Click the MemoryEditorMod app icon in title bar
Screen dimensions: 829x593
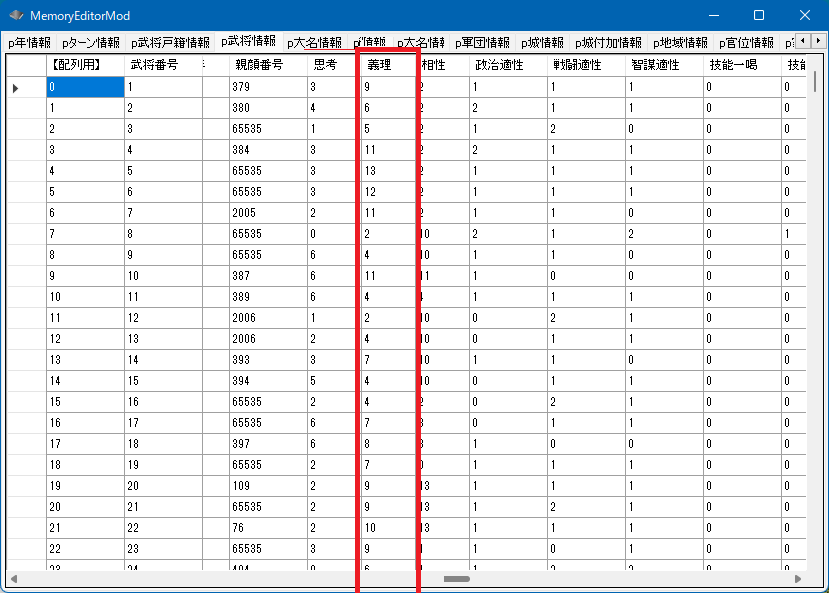tap(16, 16)
